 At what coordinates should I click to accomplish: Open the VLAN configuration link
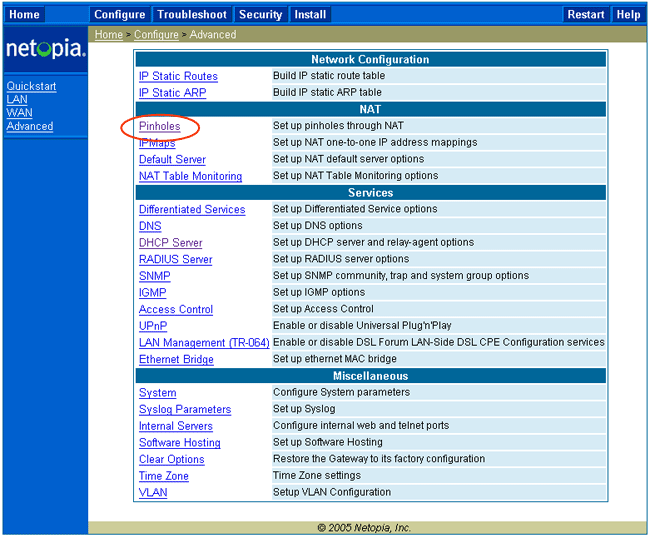point(153,493)
